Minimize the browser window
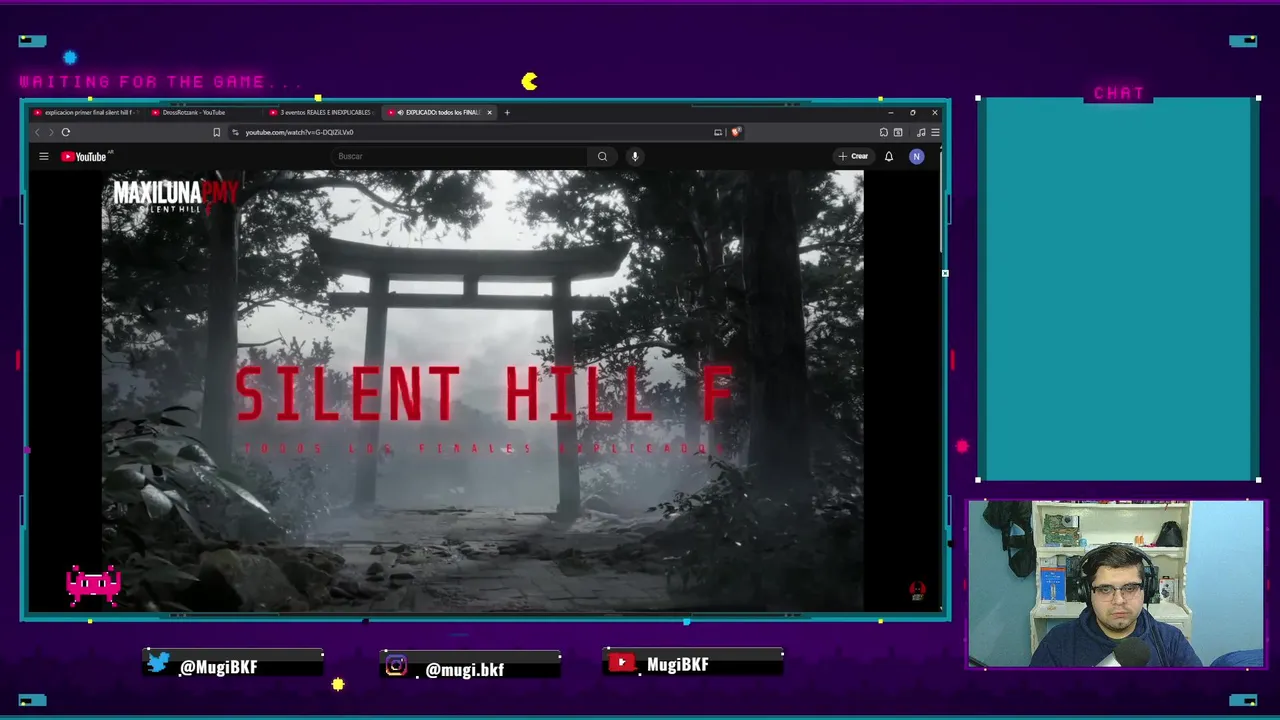 pos(890,112)
